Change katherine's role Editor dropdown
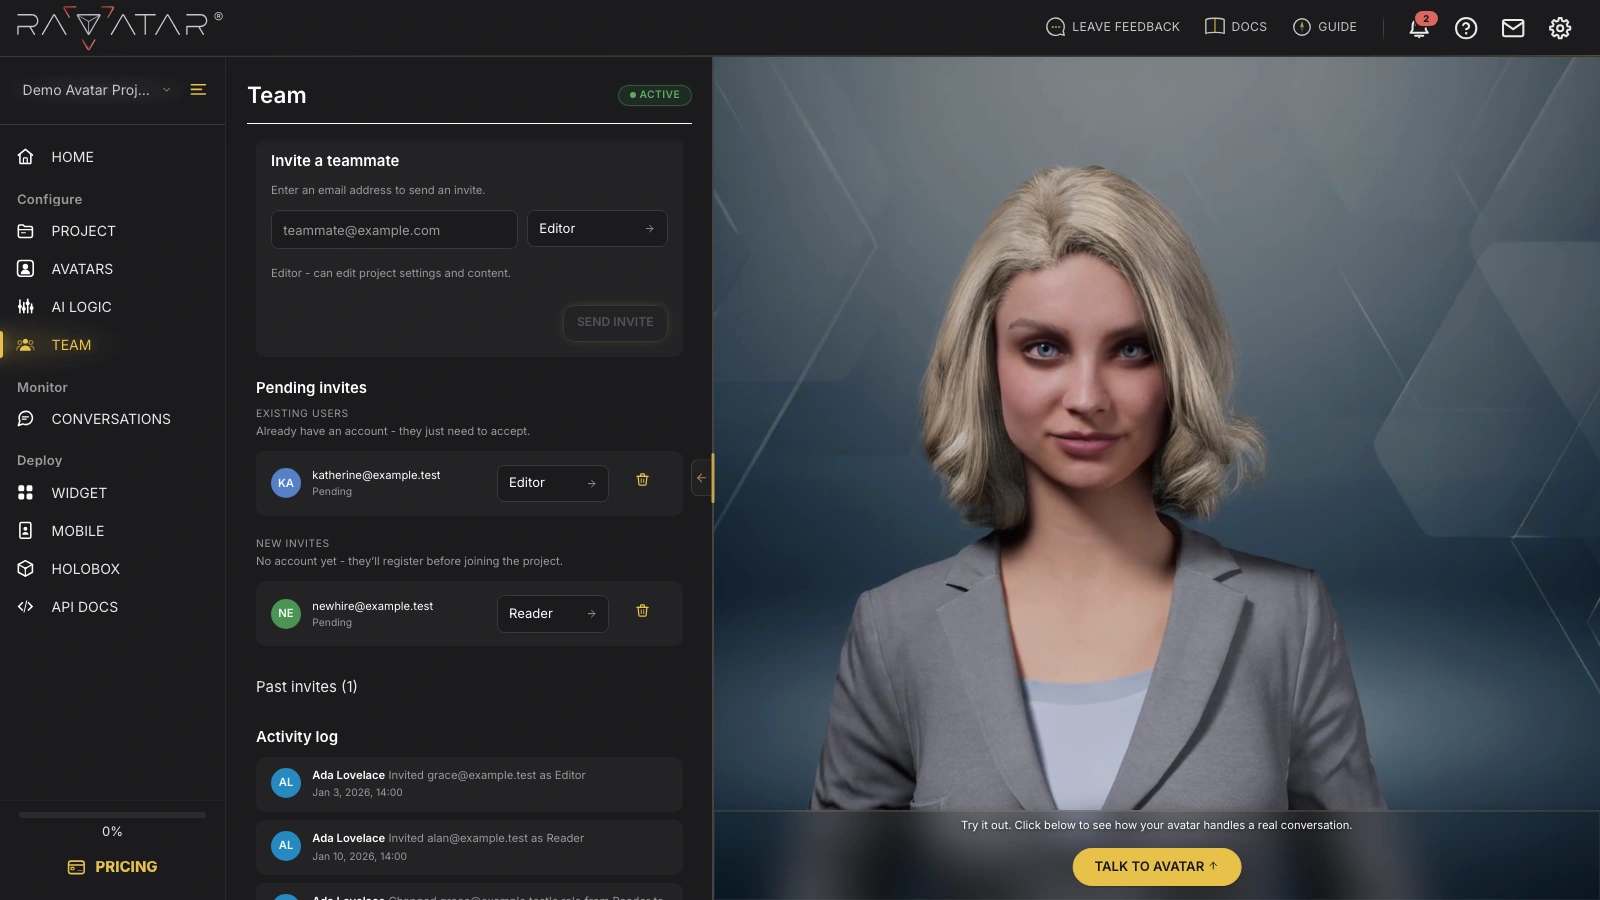The width and height of the screenshot is (1600, 900). click(553, 483)
